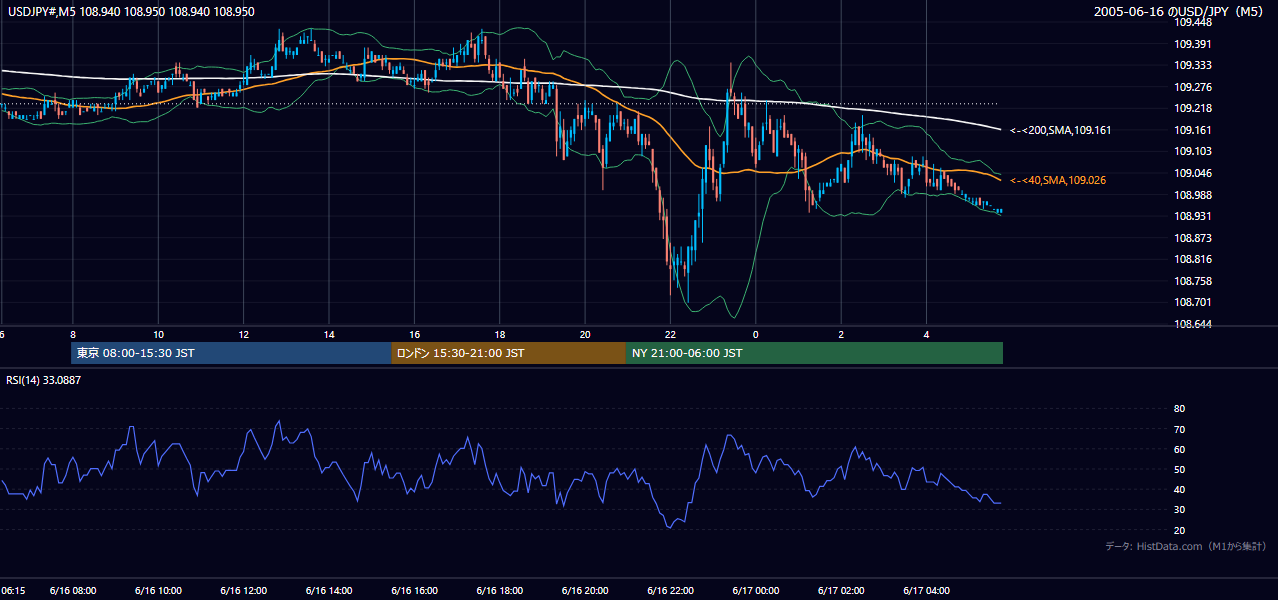Click the time axis label 6/16 10:00
The width and height of the screenshot is (1278, 600).
pos(158,591)
